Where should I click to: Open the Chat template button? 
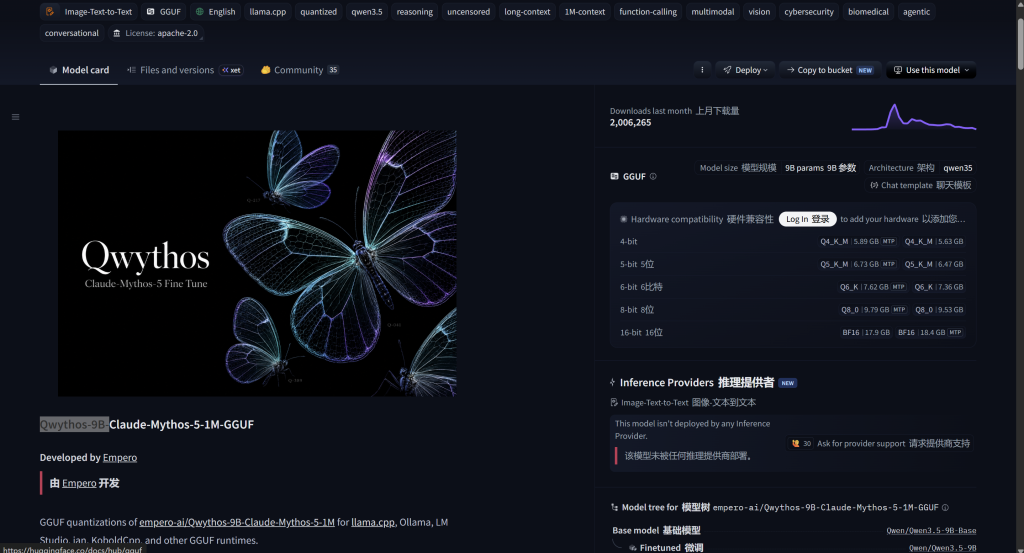pos(921,185)
